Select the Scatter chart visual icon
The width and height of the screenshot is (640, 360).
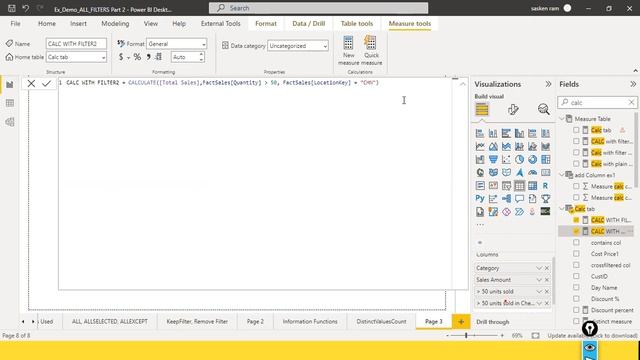506,159
